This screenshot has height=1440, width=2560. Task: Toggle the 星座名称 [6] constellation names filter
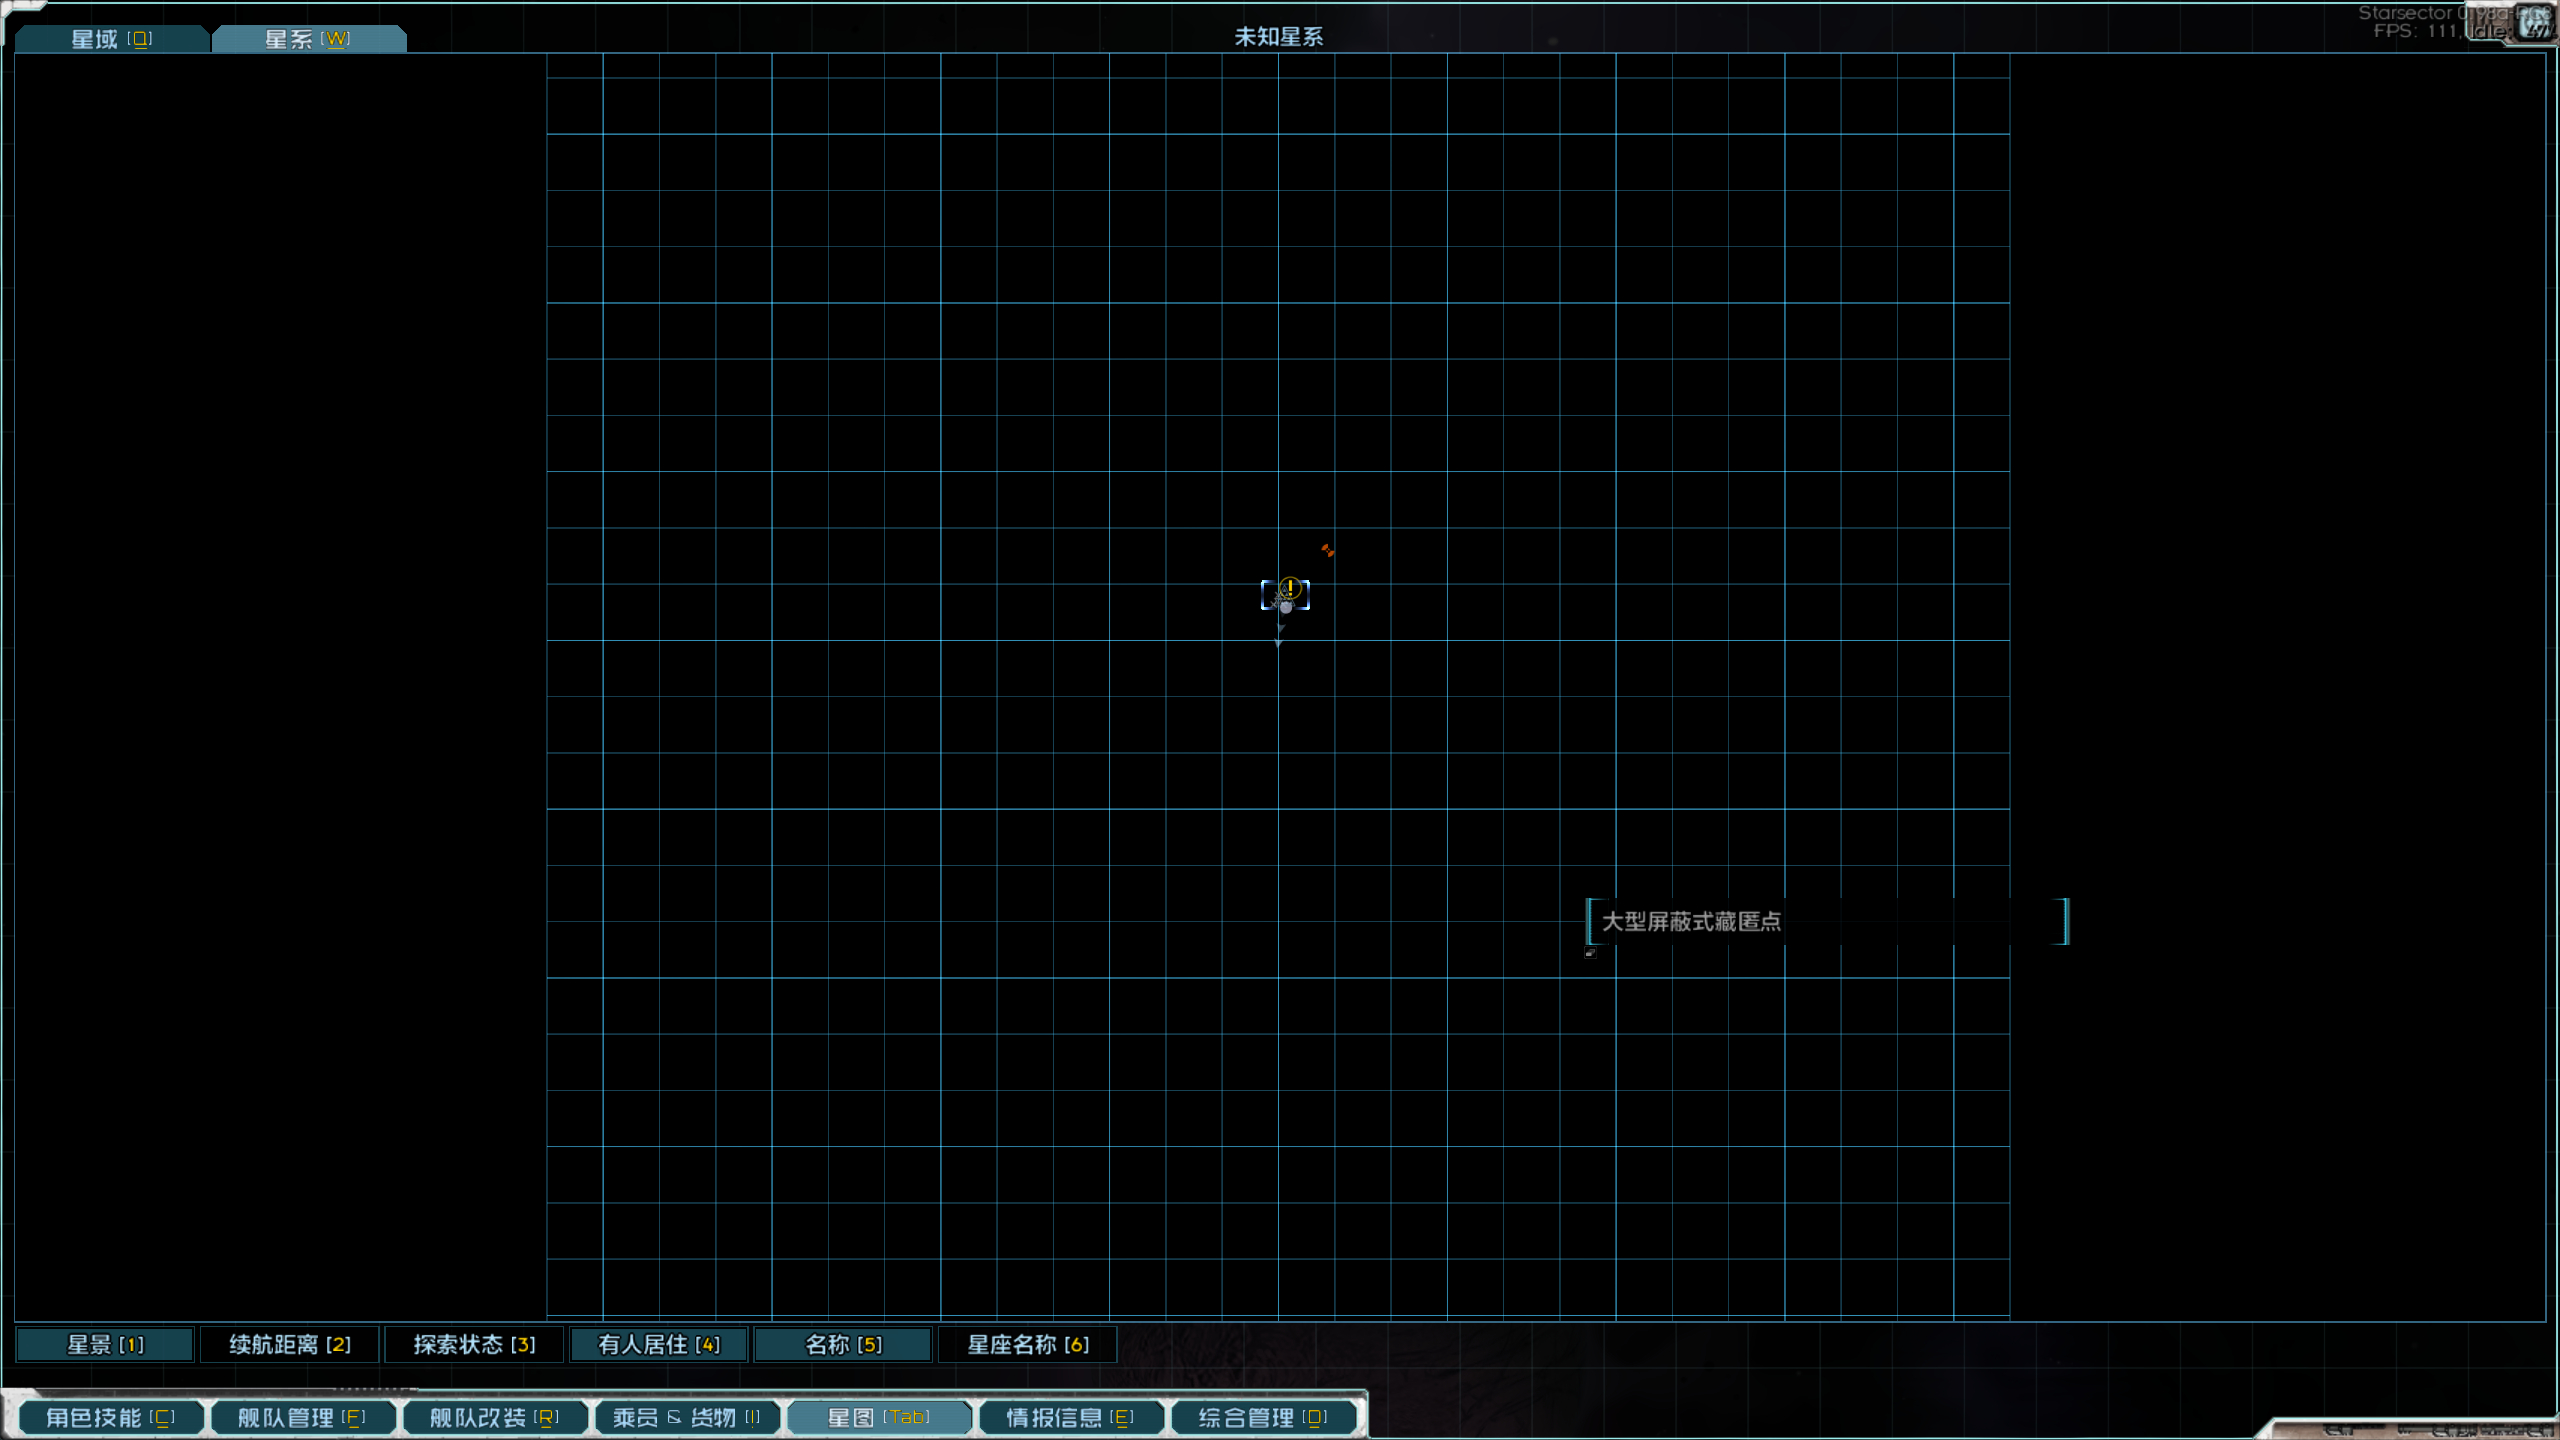coord(1028,1345)
